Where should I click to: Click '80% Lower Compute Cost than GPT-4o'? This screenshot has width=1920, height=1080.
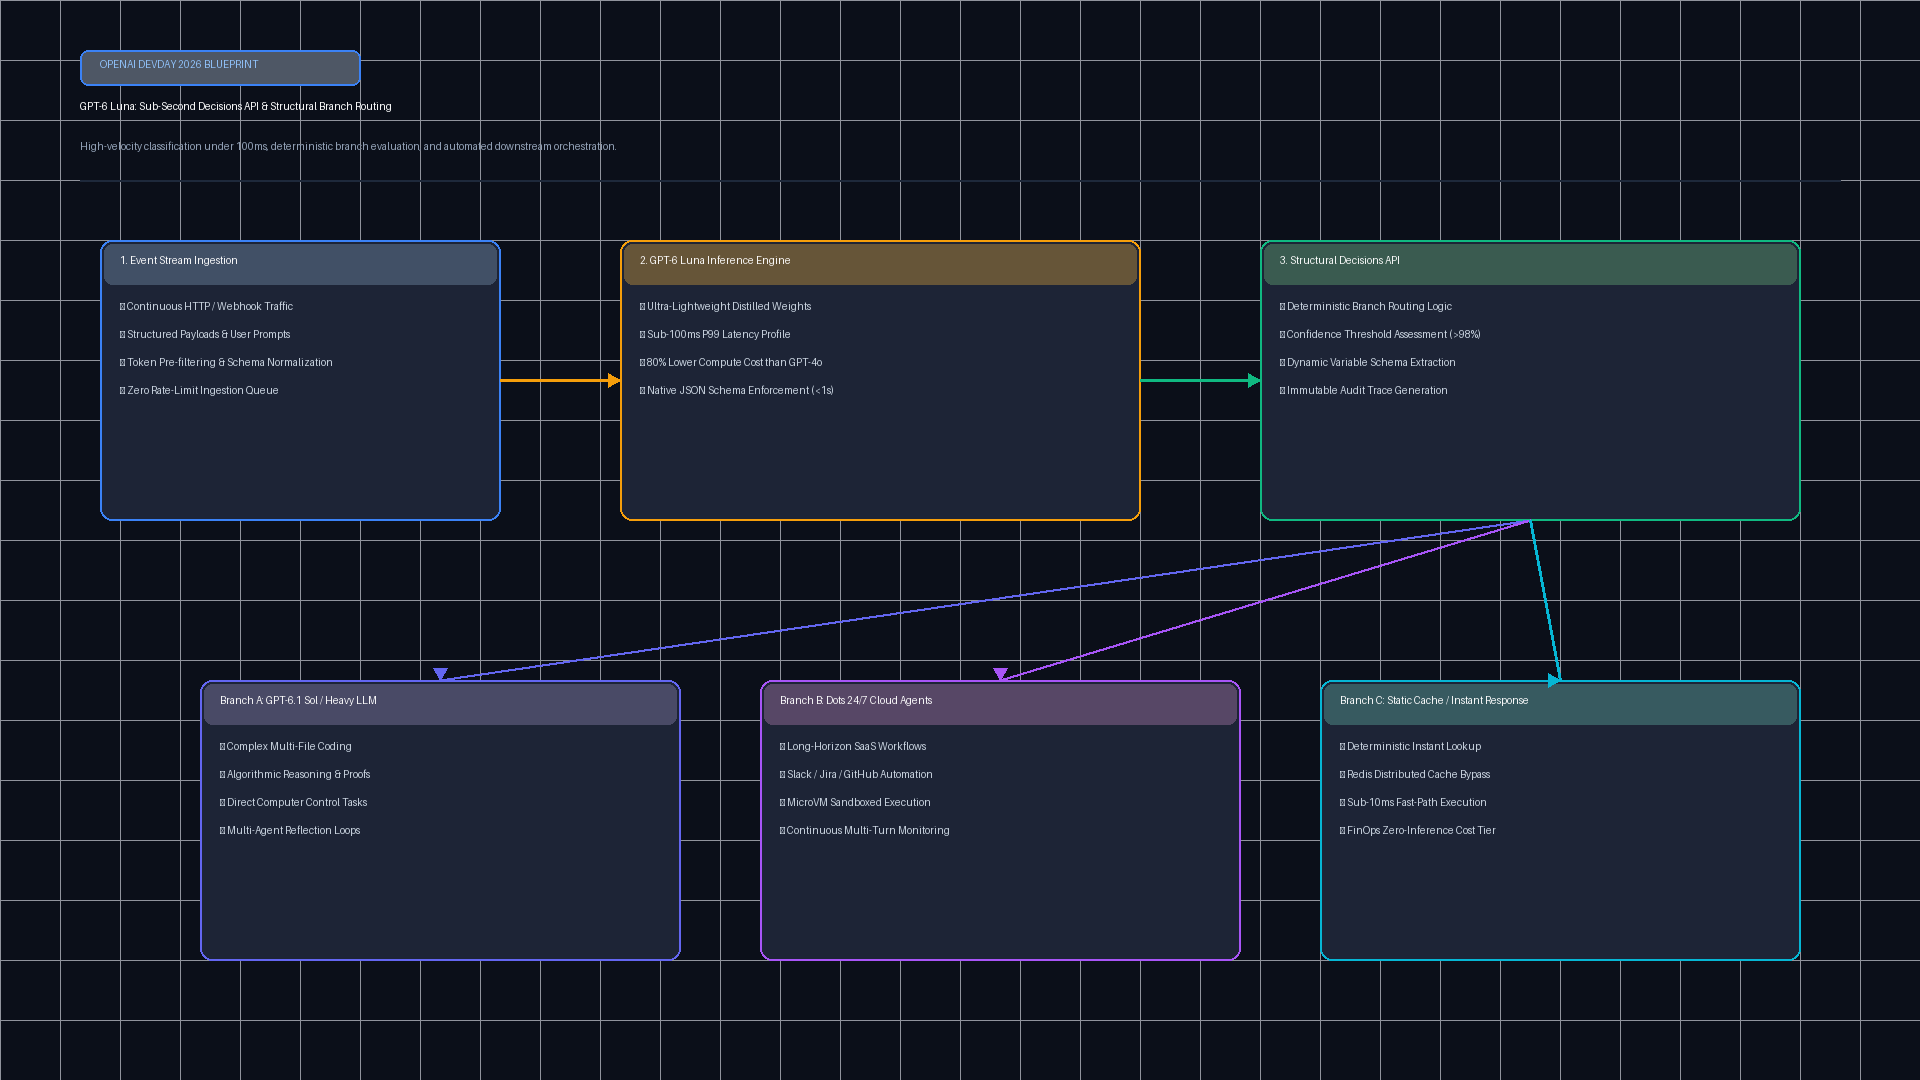(731, 363)
